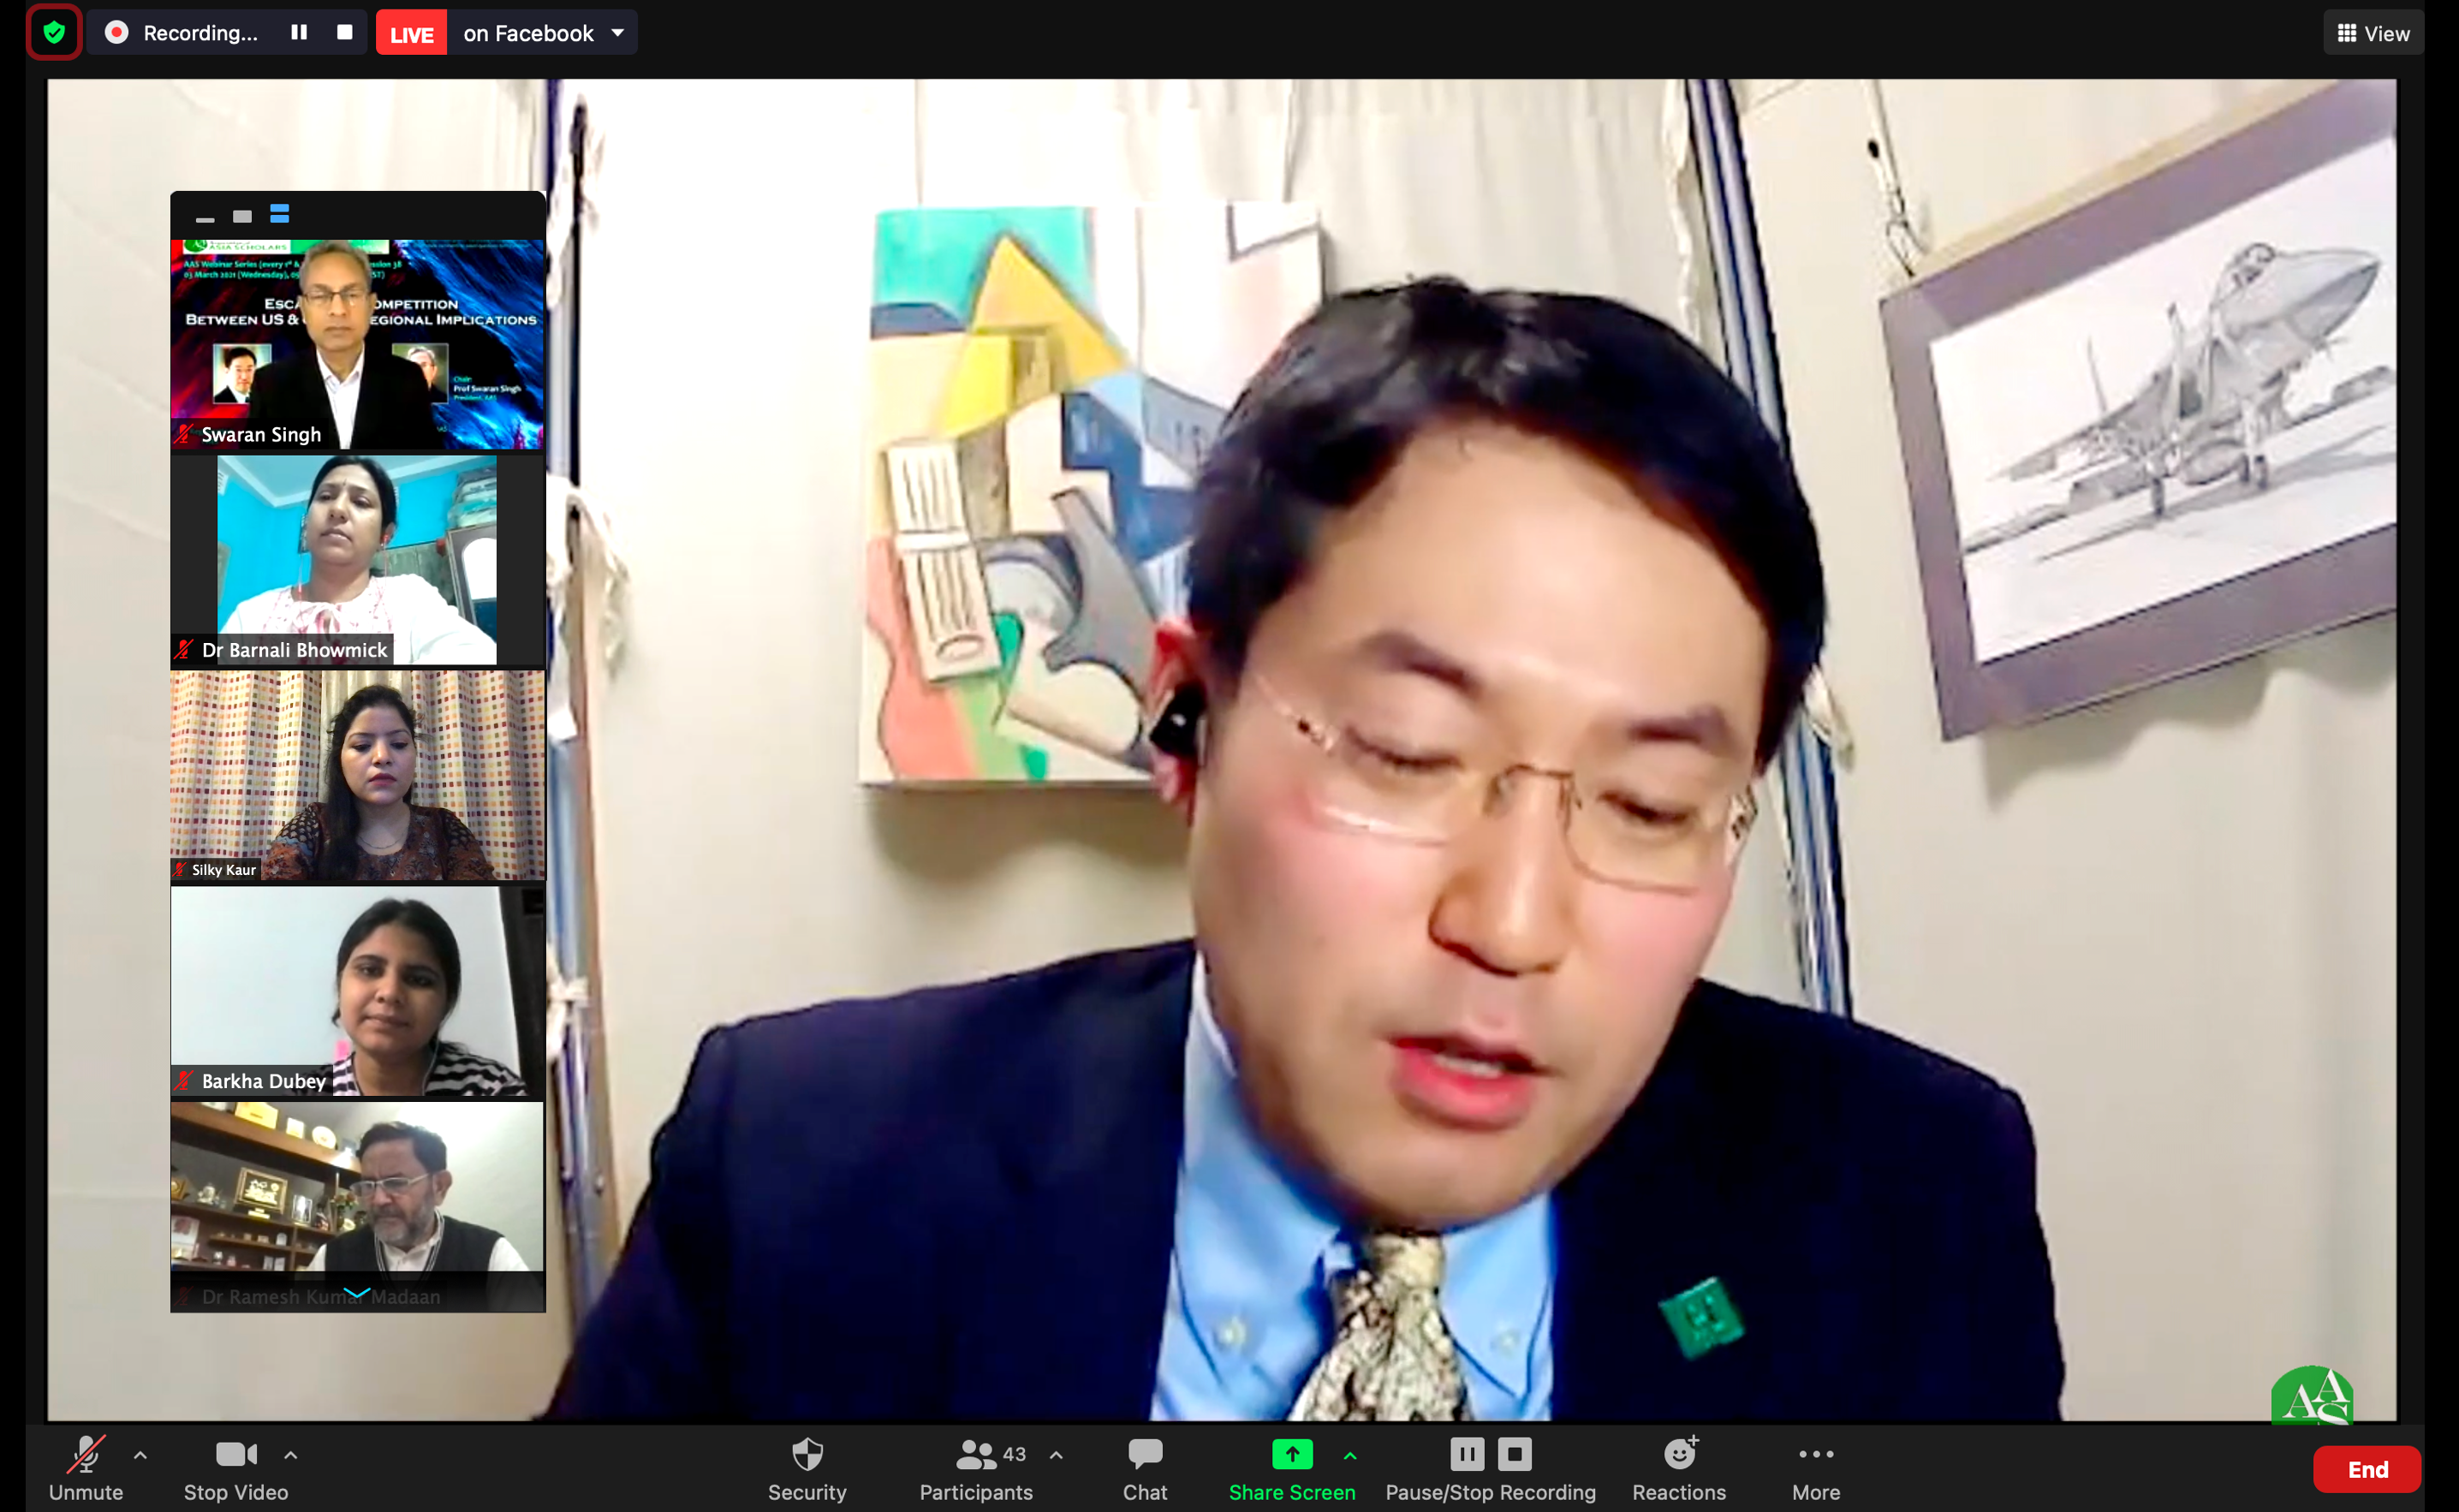Expand audio options arrow next to Unmute
The image size is (2459, 1512).
pos(140,1455)
